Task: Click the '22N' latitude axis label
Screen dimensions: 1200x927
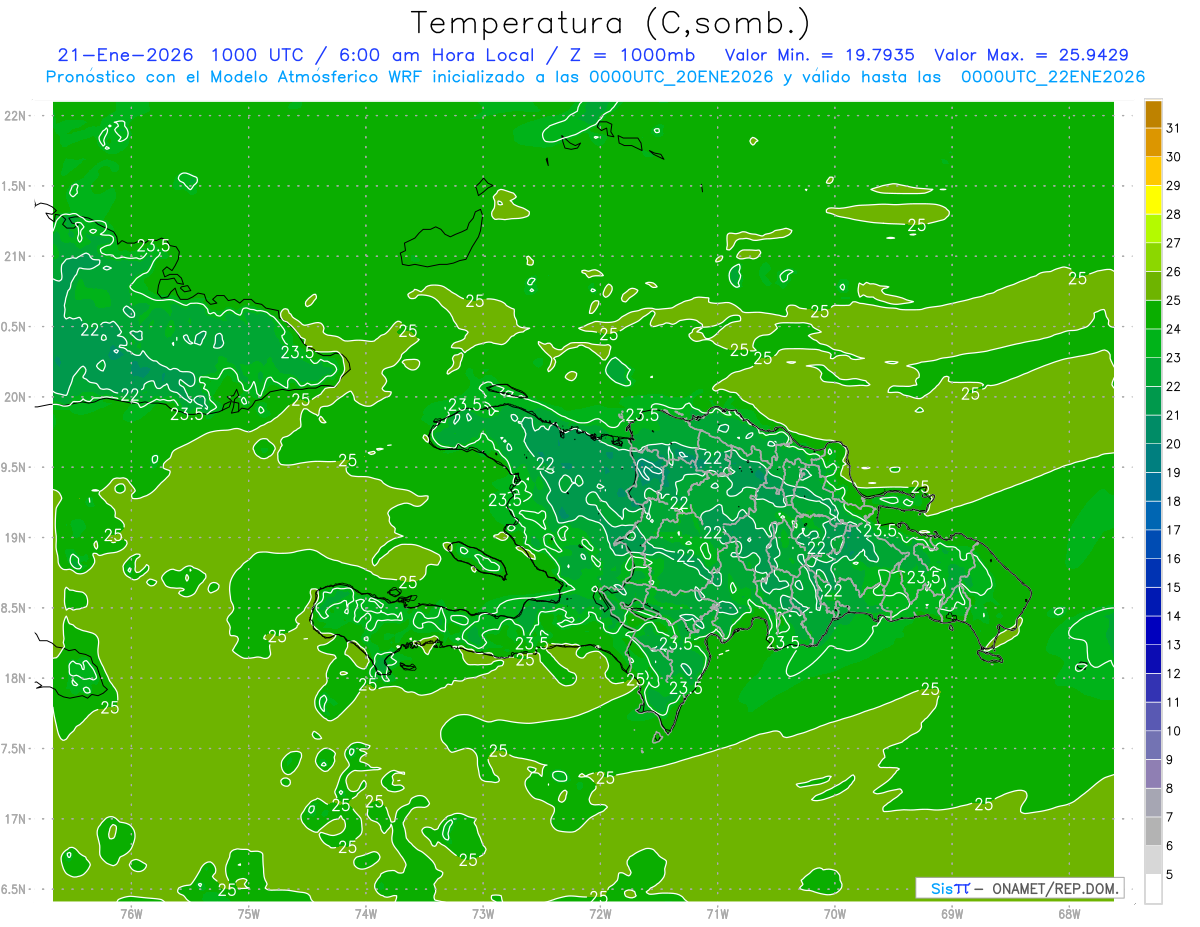Action: pos(15,116)
